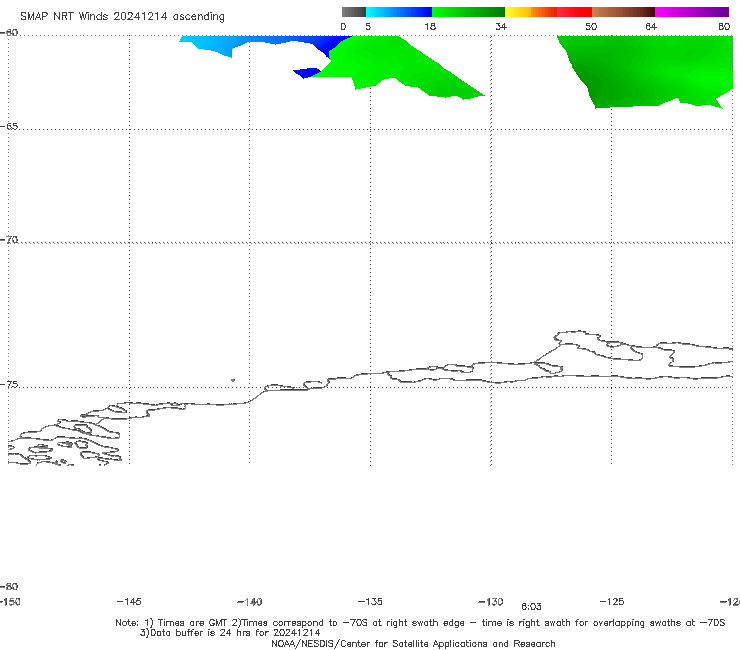Click the longitude label '-125'
Image resolution: width=740 pixels, height=650 pixels.
[612, 601]
